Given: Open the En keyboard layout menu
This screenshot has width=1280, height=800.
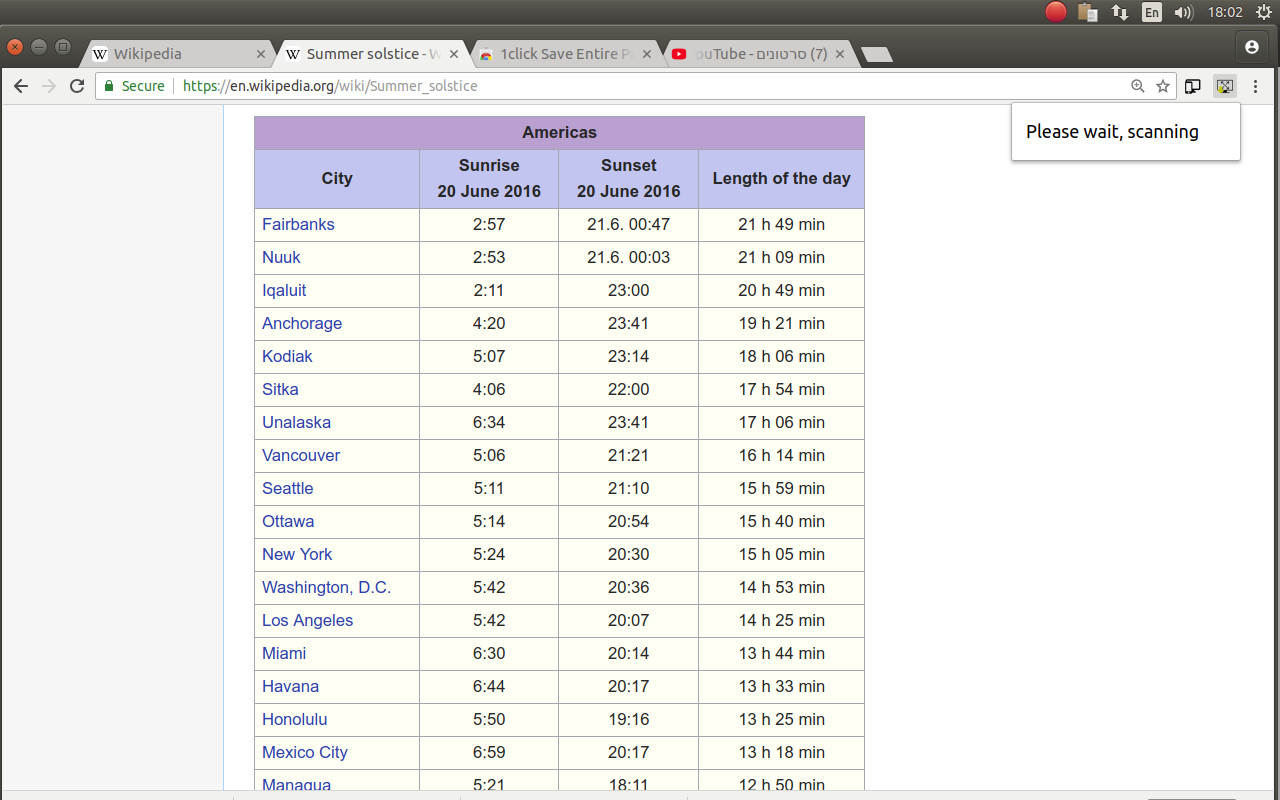Looking at the screenshot, I should (1152, 12).
